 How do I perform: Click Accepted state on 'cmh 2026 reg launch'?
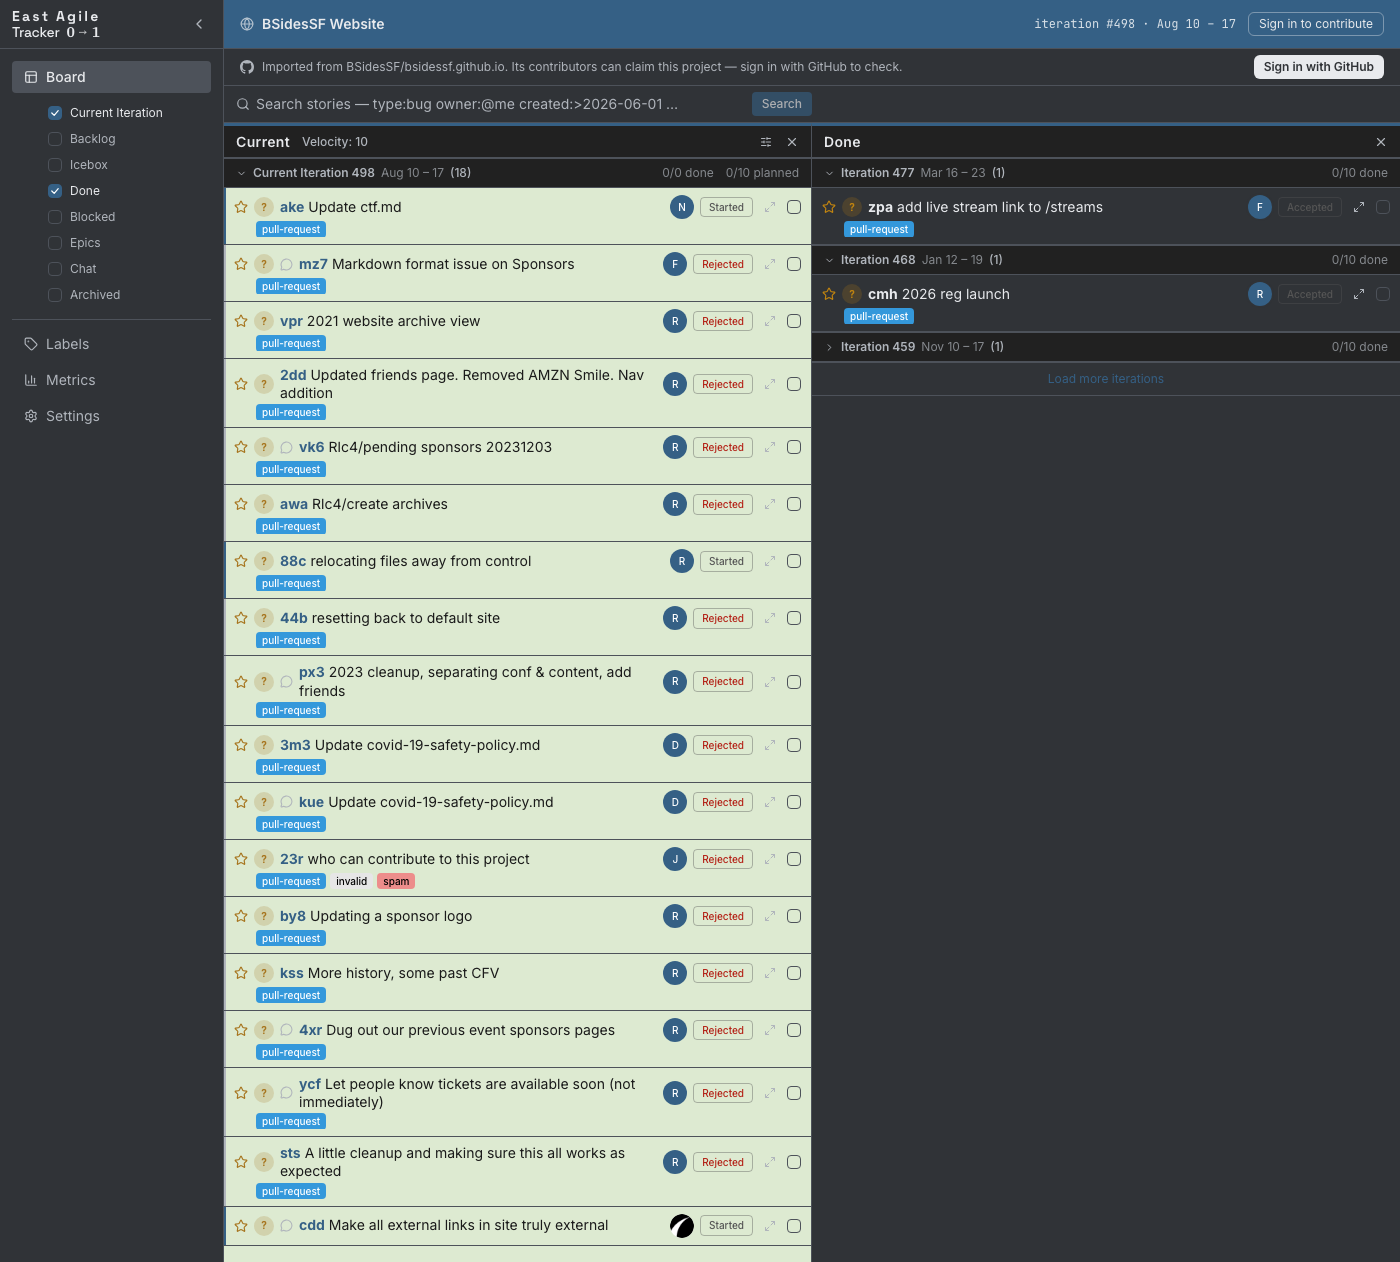point(1310,294)
